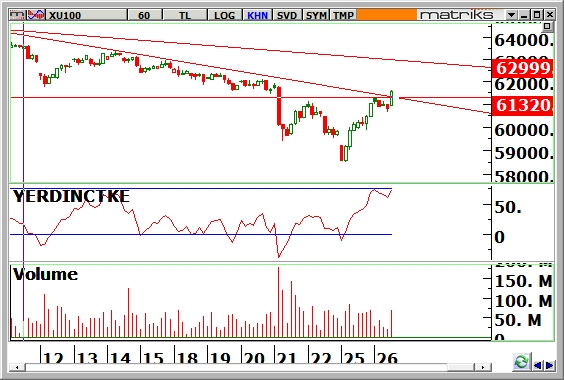Screen dimensions: 564x380
Task: Click the 150. M volume axis label
Action: pos(524,281)
